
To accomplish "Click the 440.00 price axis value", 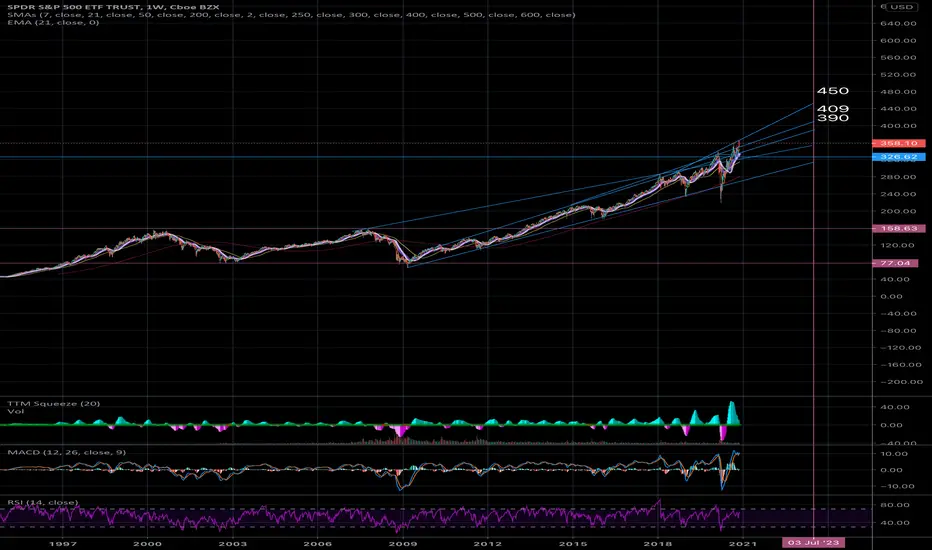I will (x=898, y=108).
